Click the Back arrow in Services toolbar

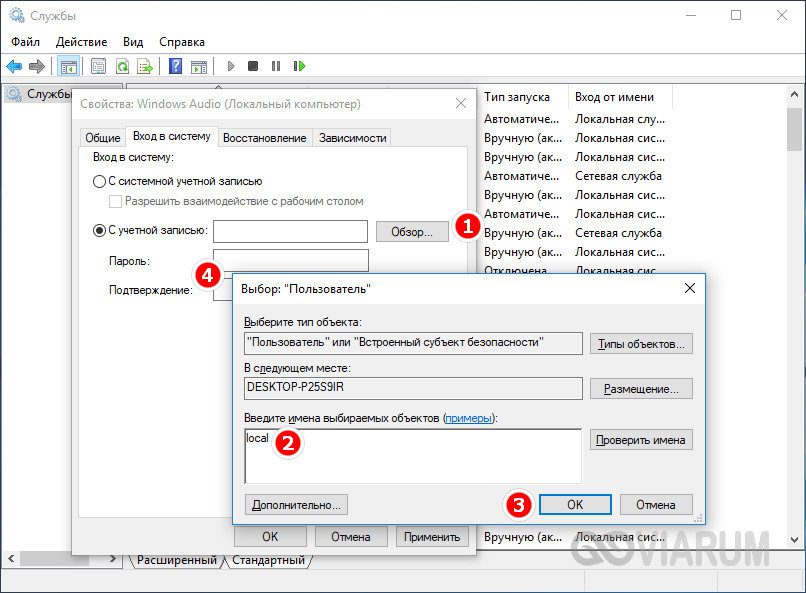click(x=14, y=66)
